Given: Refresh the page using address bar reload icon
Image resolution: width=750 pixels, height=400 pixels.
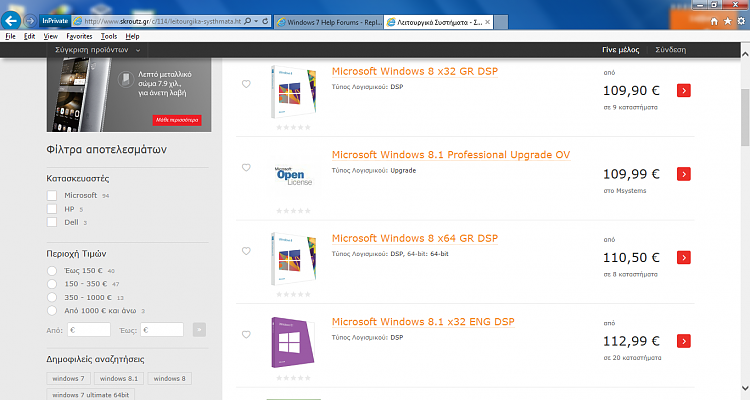Looking at the screenshot, I should click(265, 21).
